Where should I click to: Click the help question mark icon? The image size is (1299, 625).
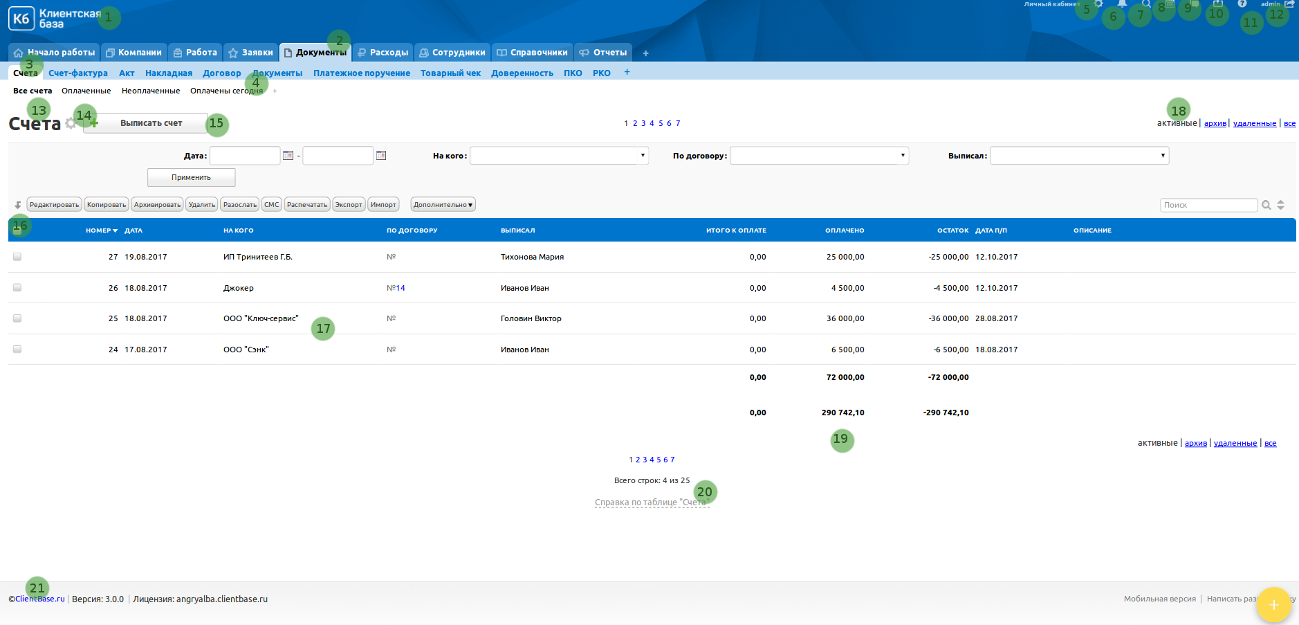coord(1242,5)
